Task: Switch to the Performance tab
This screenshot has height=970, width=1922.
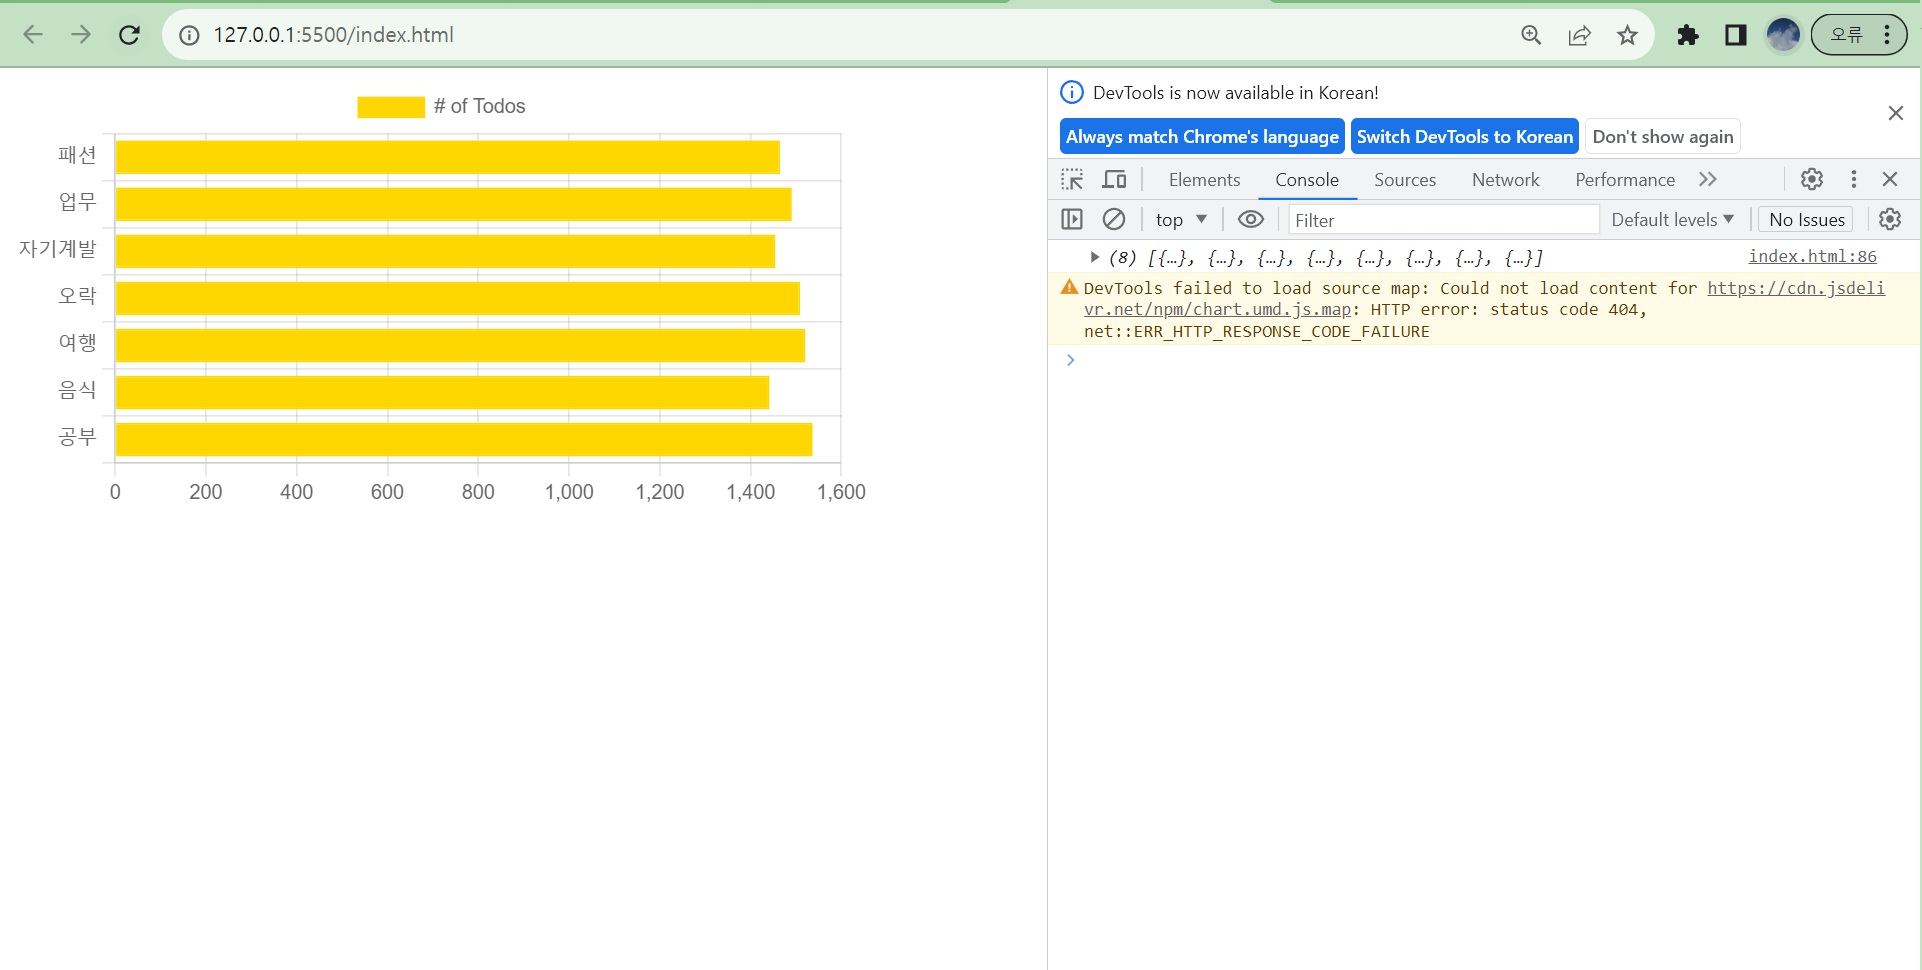Action: click(1624, 180)
